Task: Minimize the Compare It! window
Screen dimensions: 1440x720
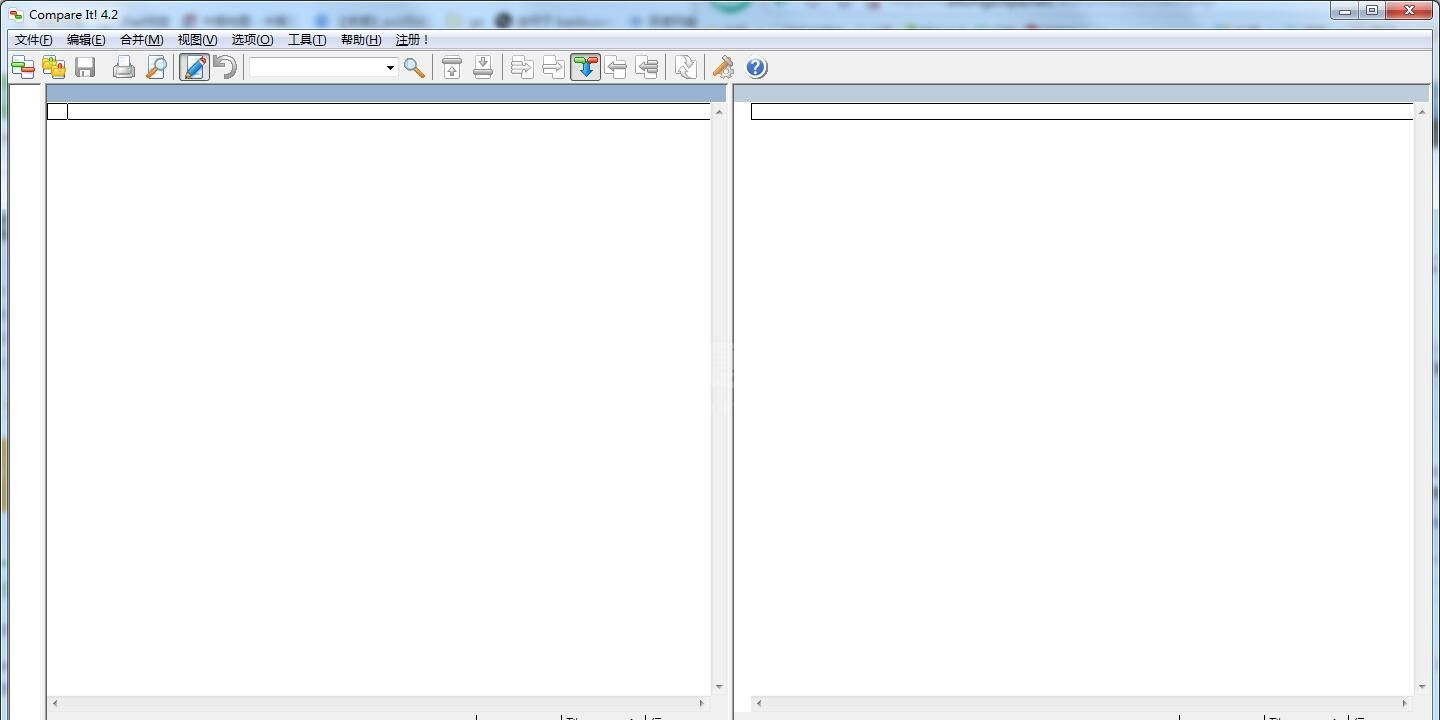Action: click(1345, 11)
